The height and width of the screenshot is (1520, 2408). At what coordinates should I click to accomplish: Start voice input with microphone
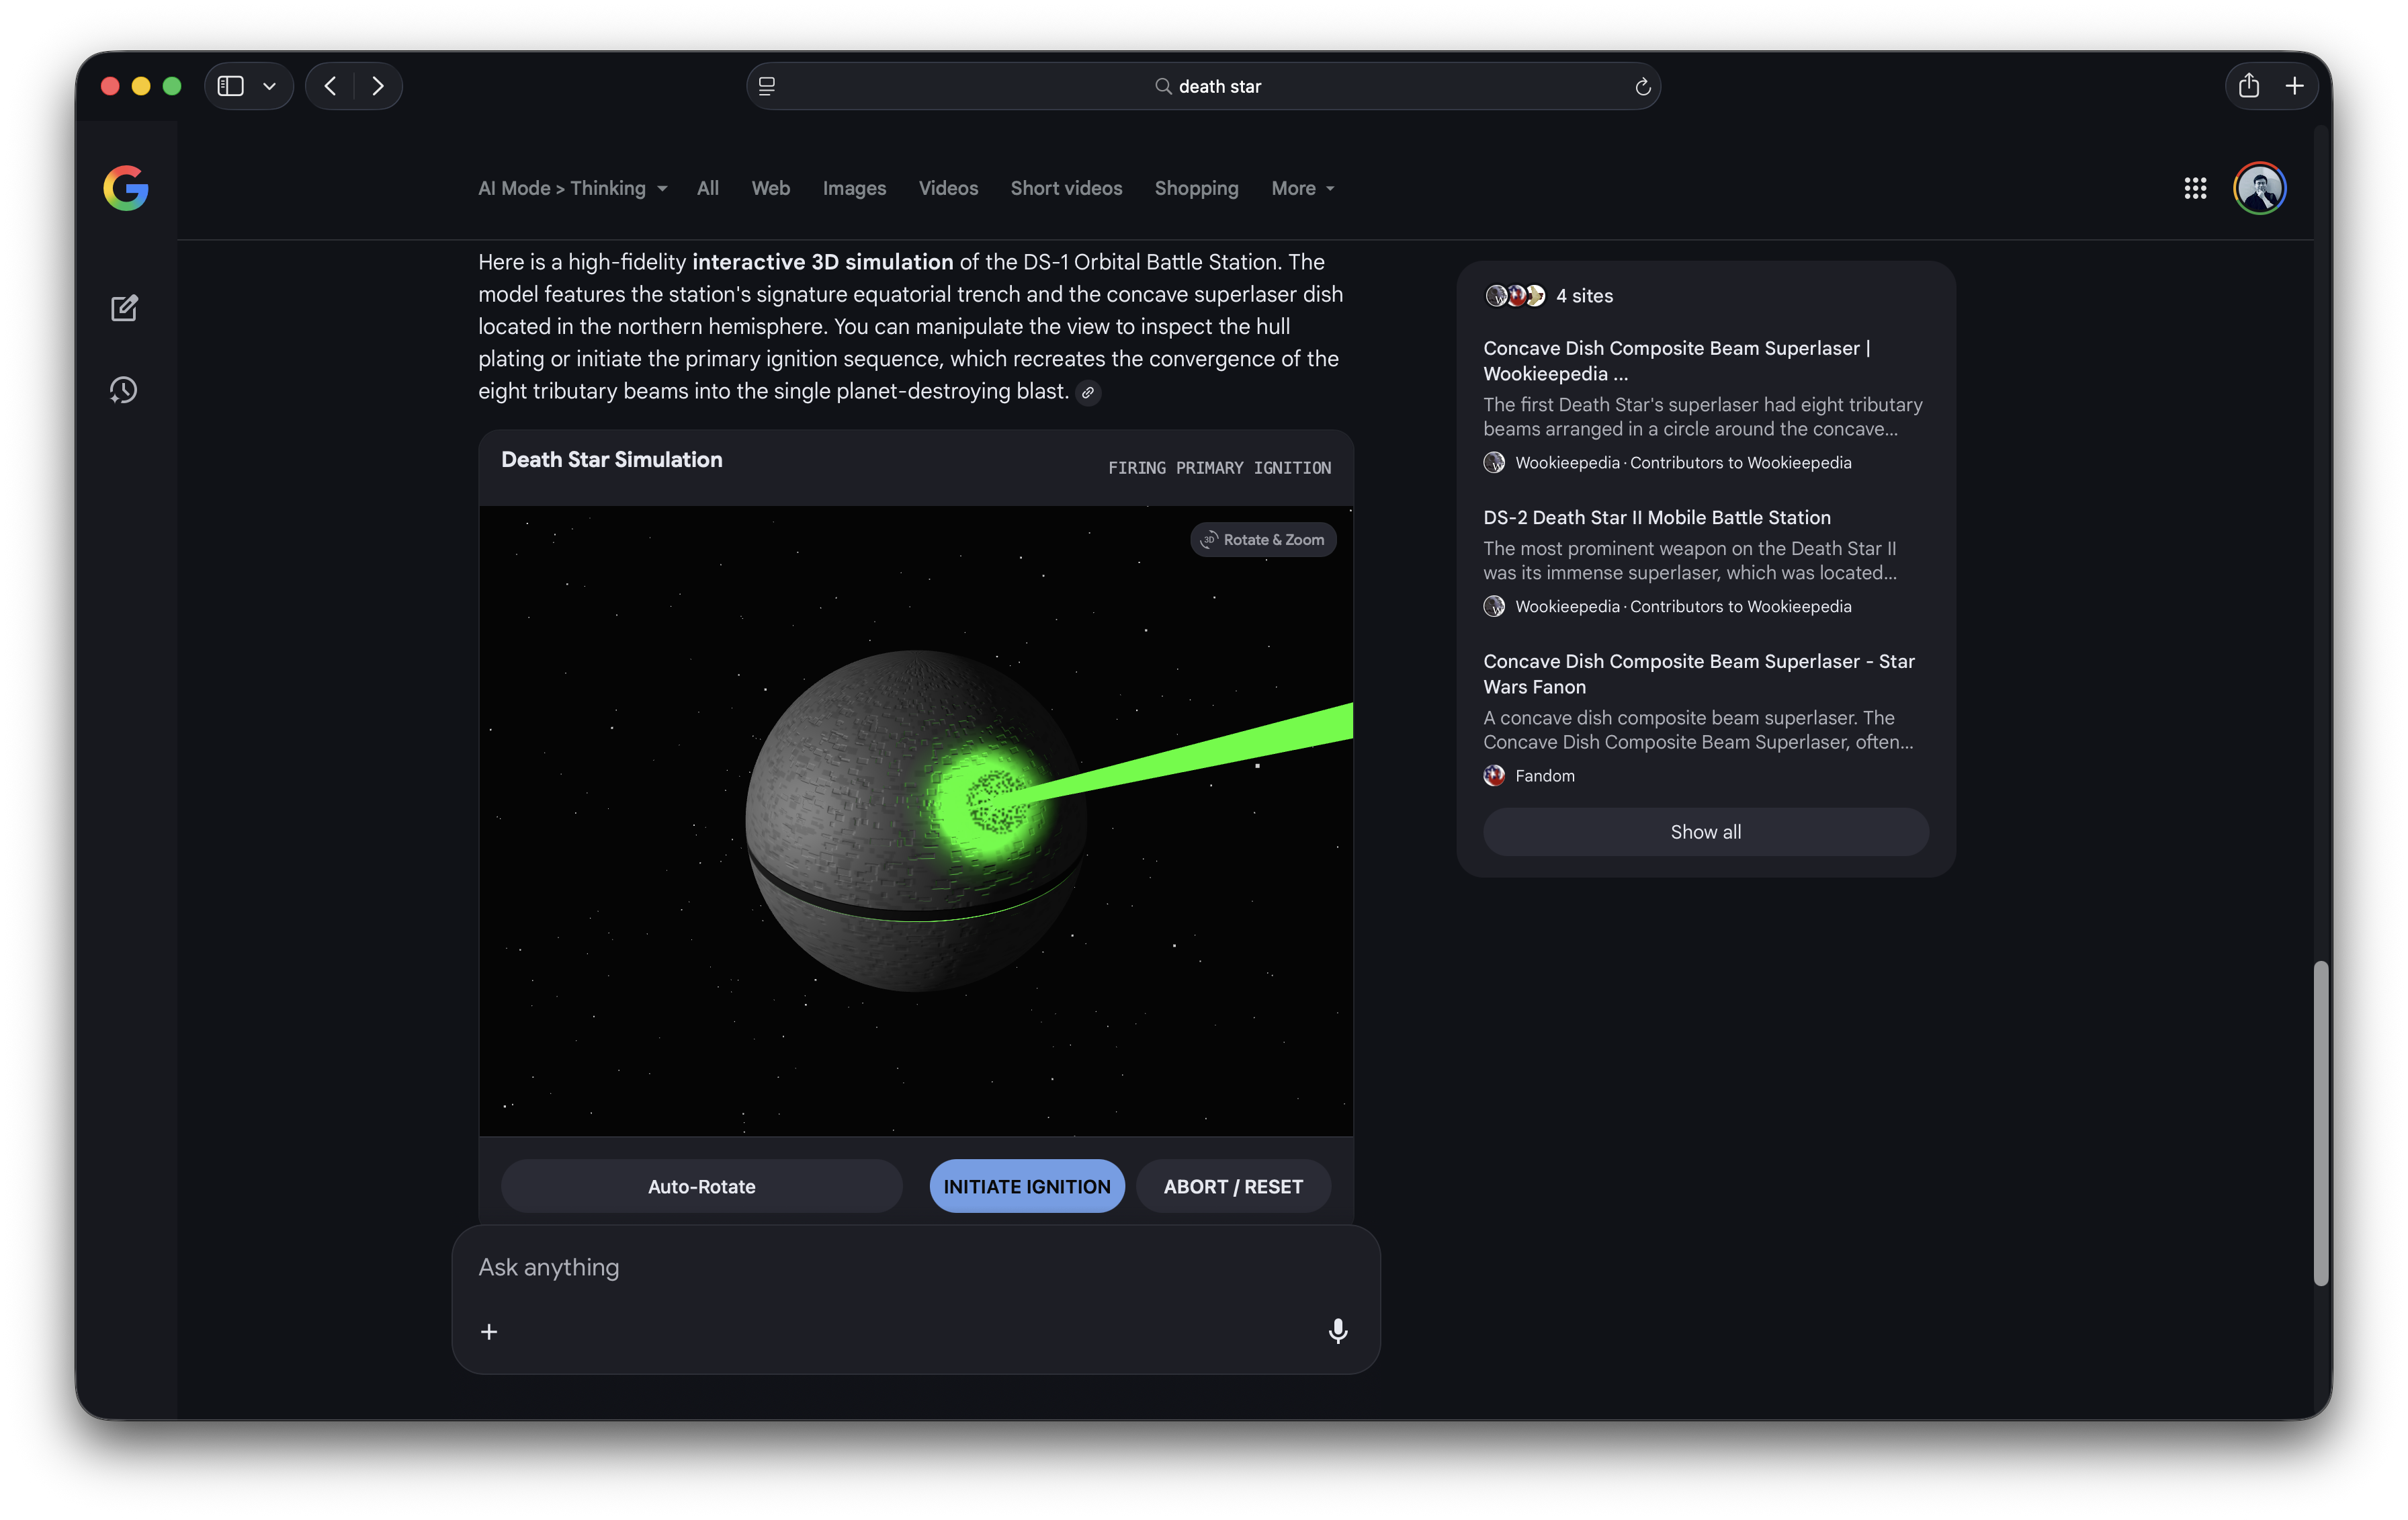tap(1338, 1331)
